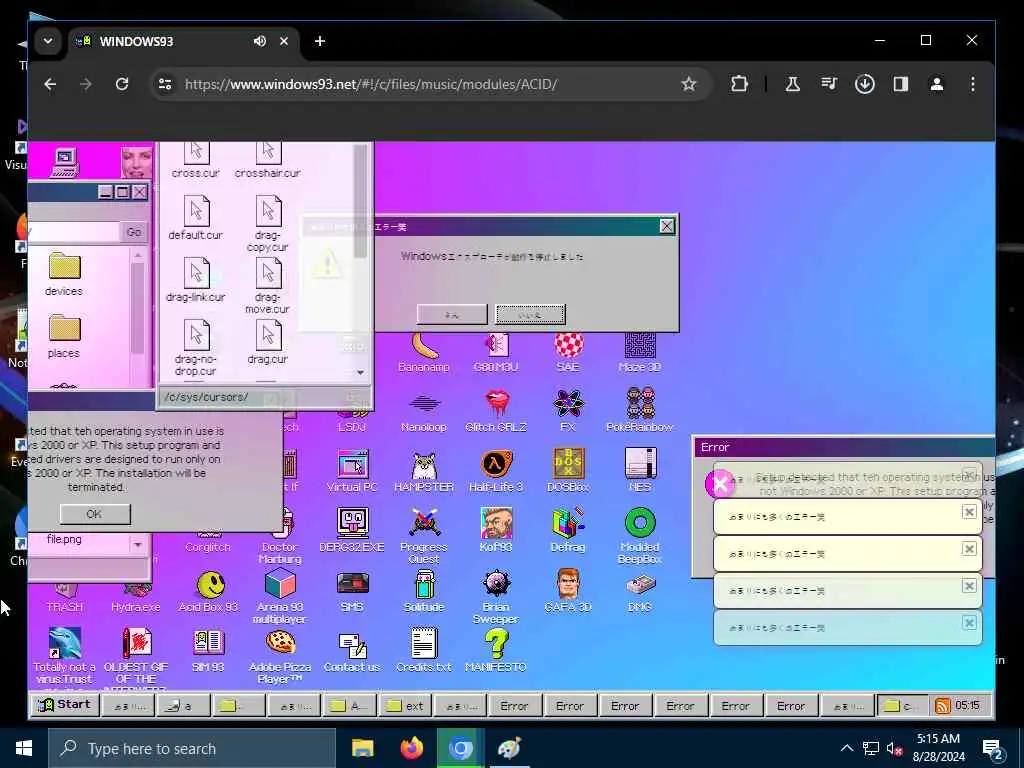Screen dimensions: 1024x768
Task: Open a new Chrome tab
Action: pos(319,41)
